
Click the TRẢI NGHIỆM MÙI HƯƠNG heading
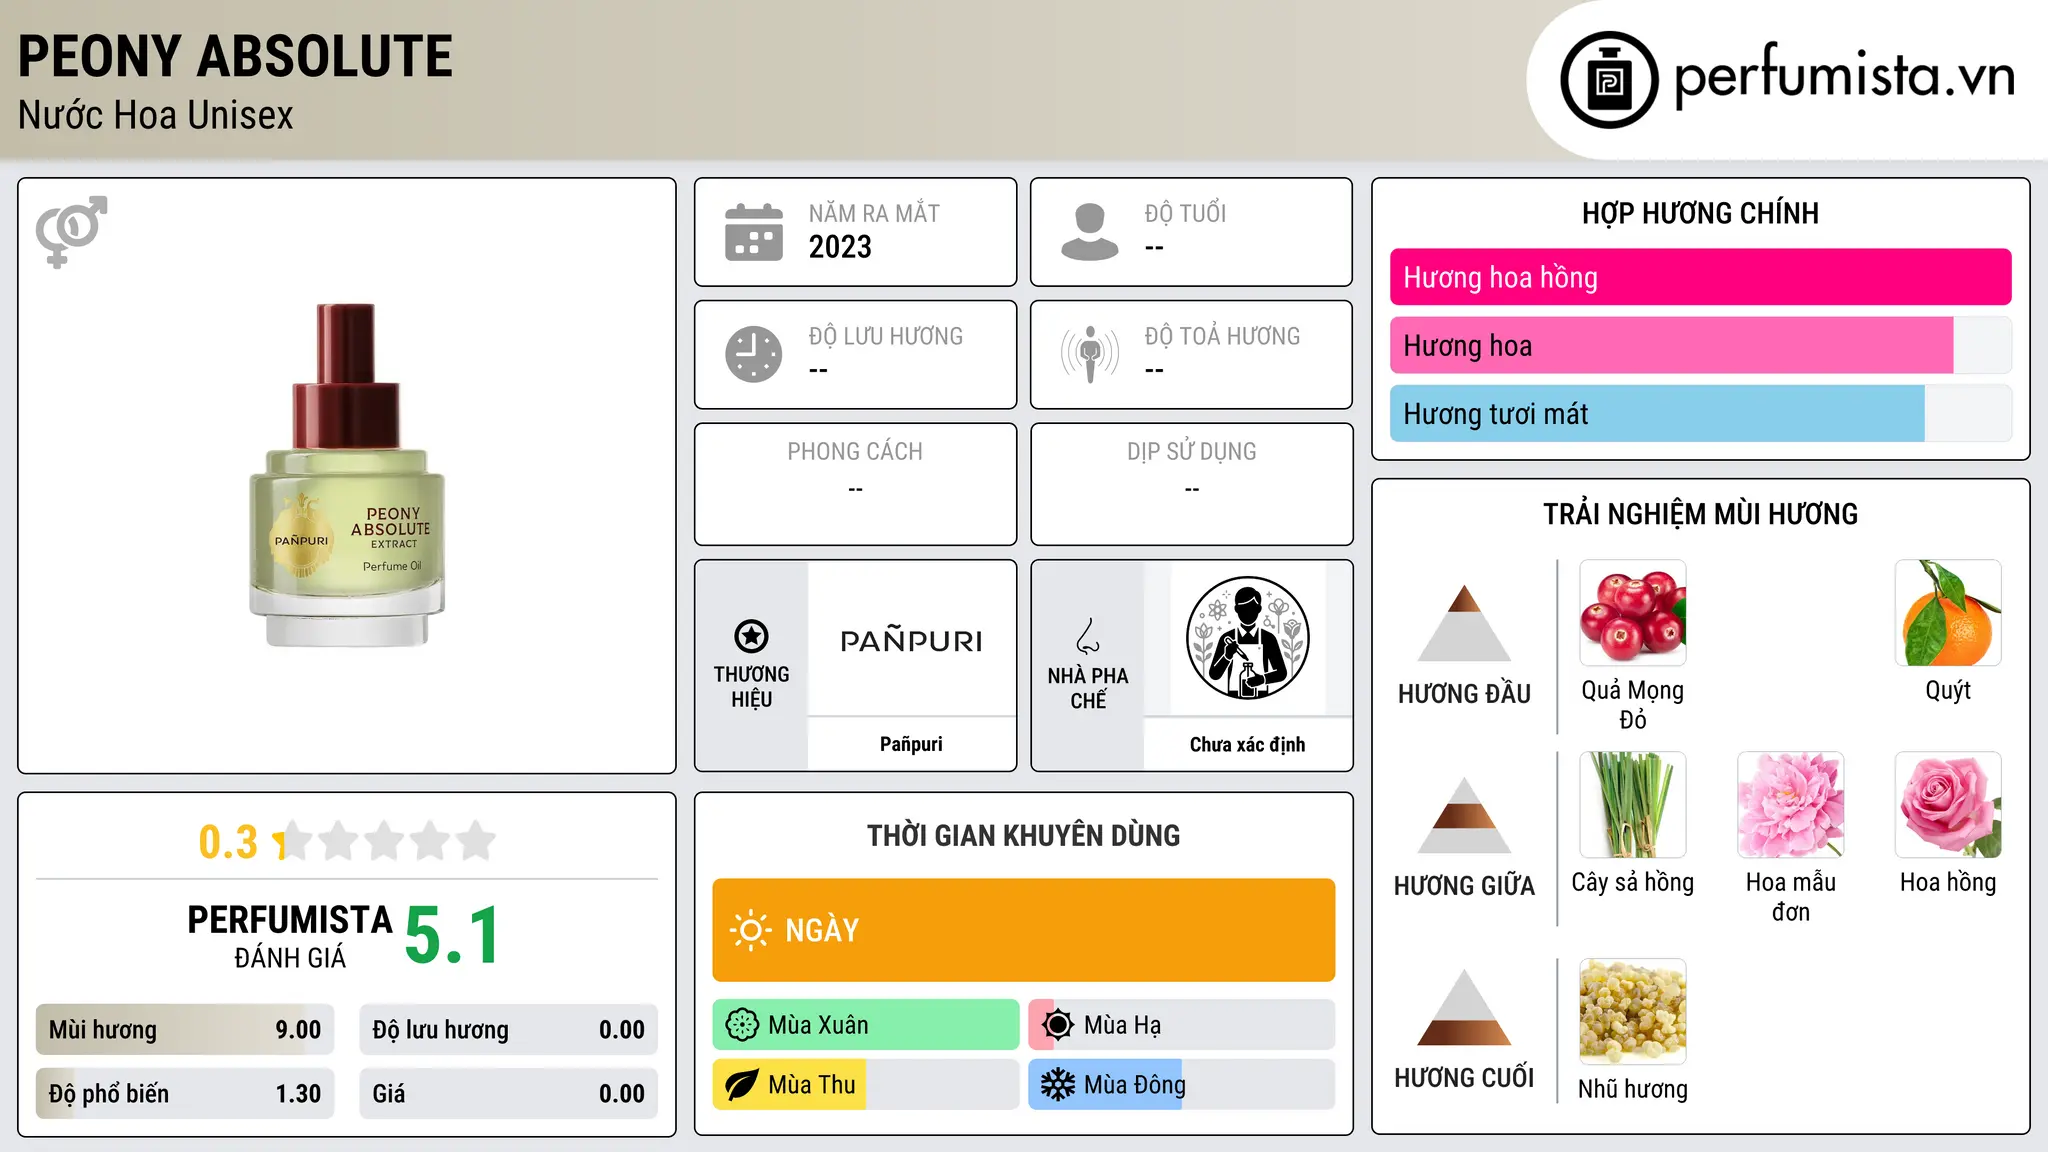tap(1700, 514)
